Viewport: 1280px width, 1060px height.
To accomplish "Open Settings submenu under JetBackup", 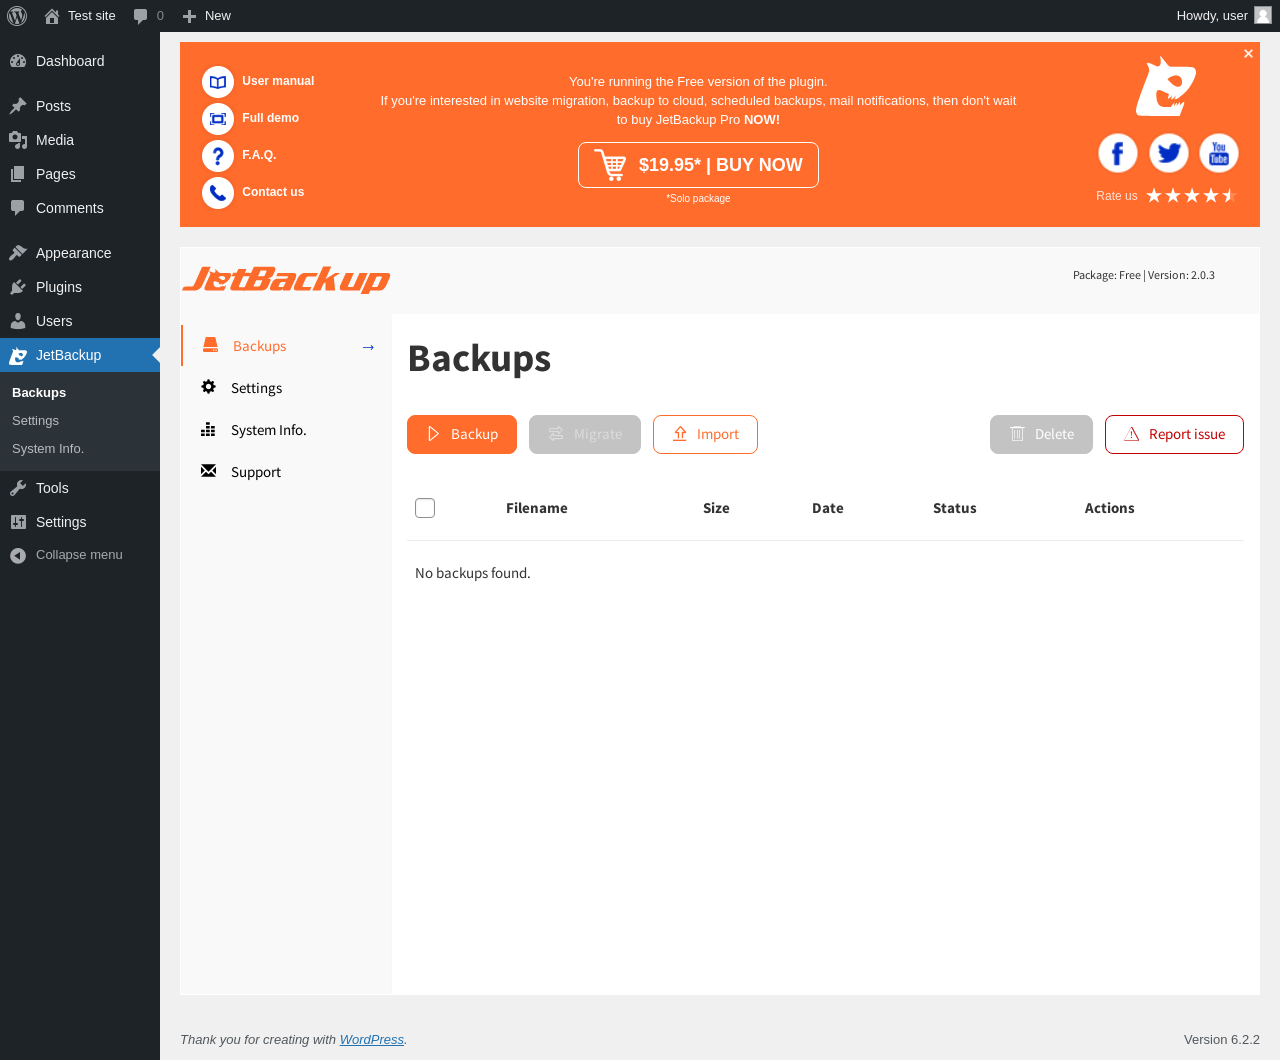I will pos(80,421).
